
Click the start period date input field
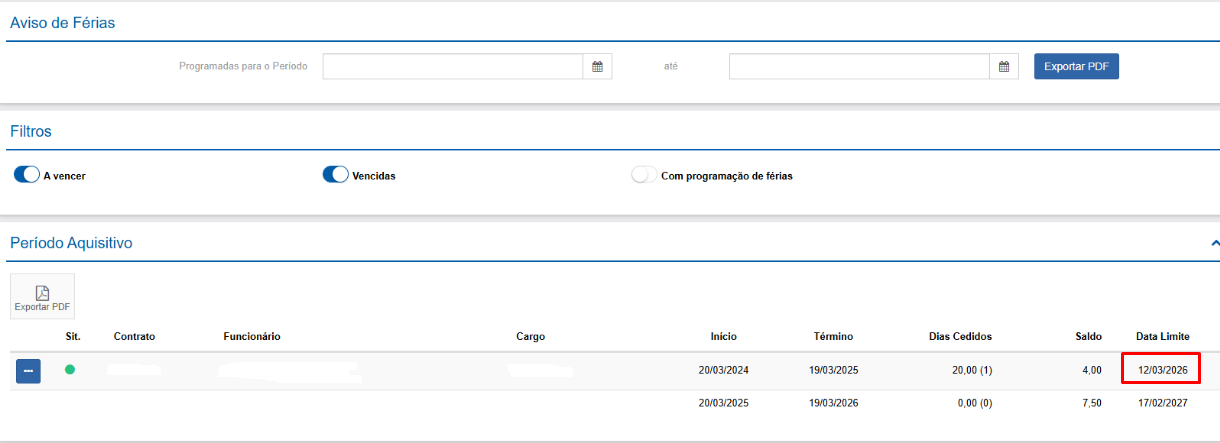[452, 67]
